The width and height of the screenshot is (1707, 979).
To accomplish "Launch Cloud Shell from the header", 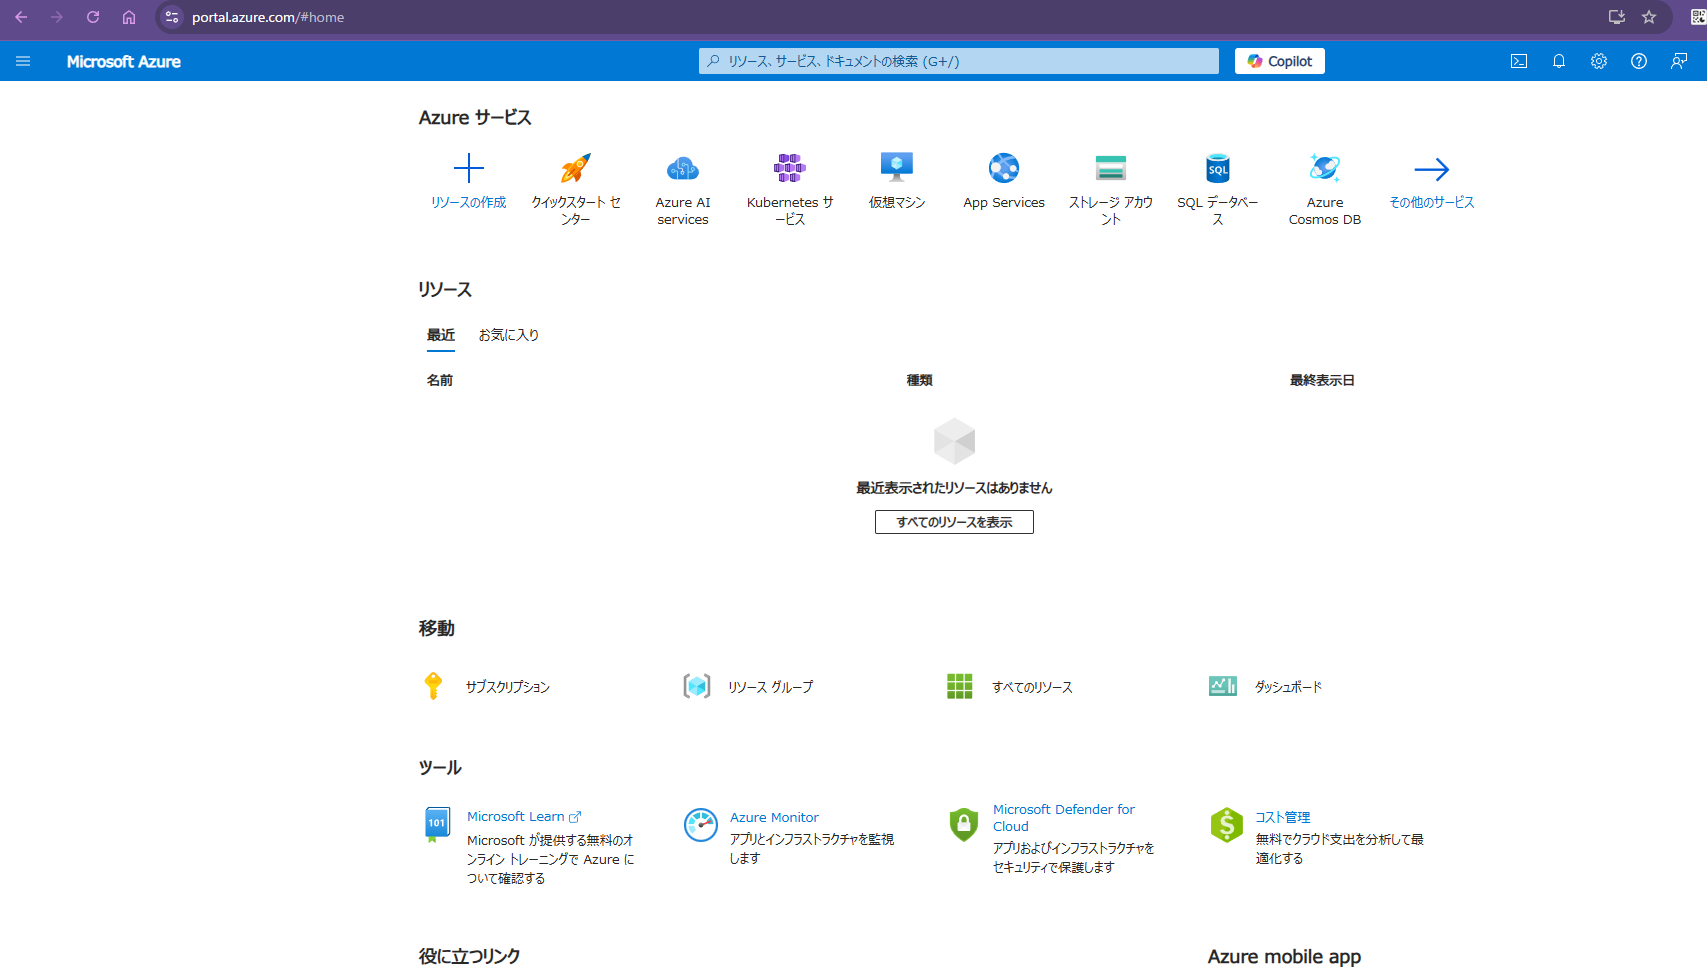I will pos(1519,61).
